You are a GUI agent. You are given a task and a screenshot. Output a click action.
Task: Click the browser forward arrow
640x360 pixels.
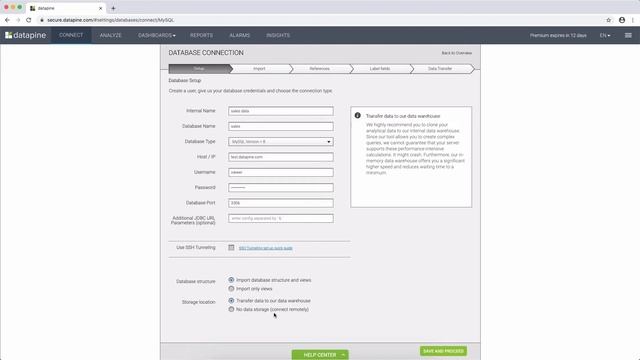coord(18,20)
